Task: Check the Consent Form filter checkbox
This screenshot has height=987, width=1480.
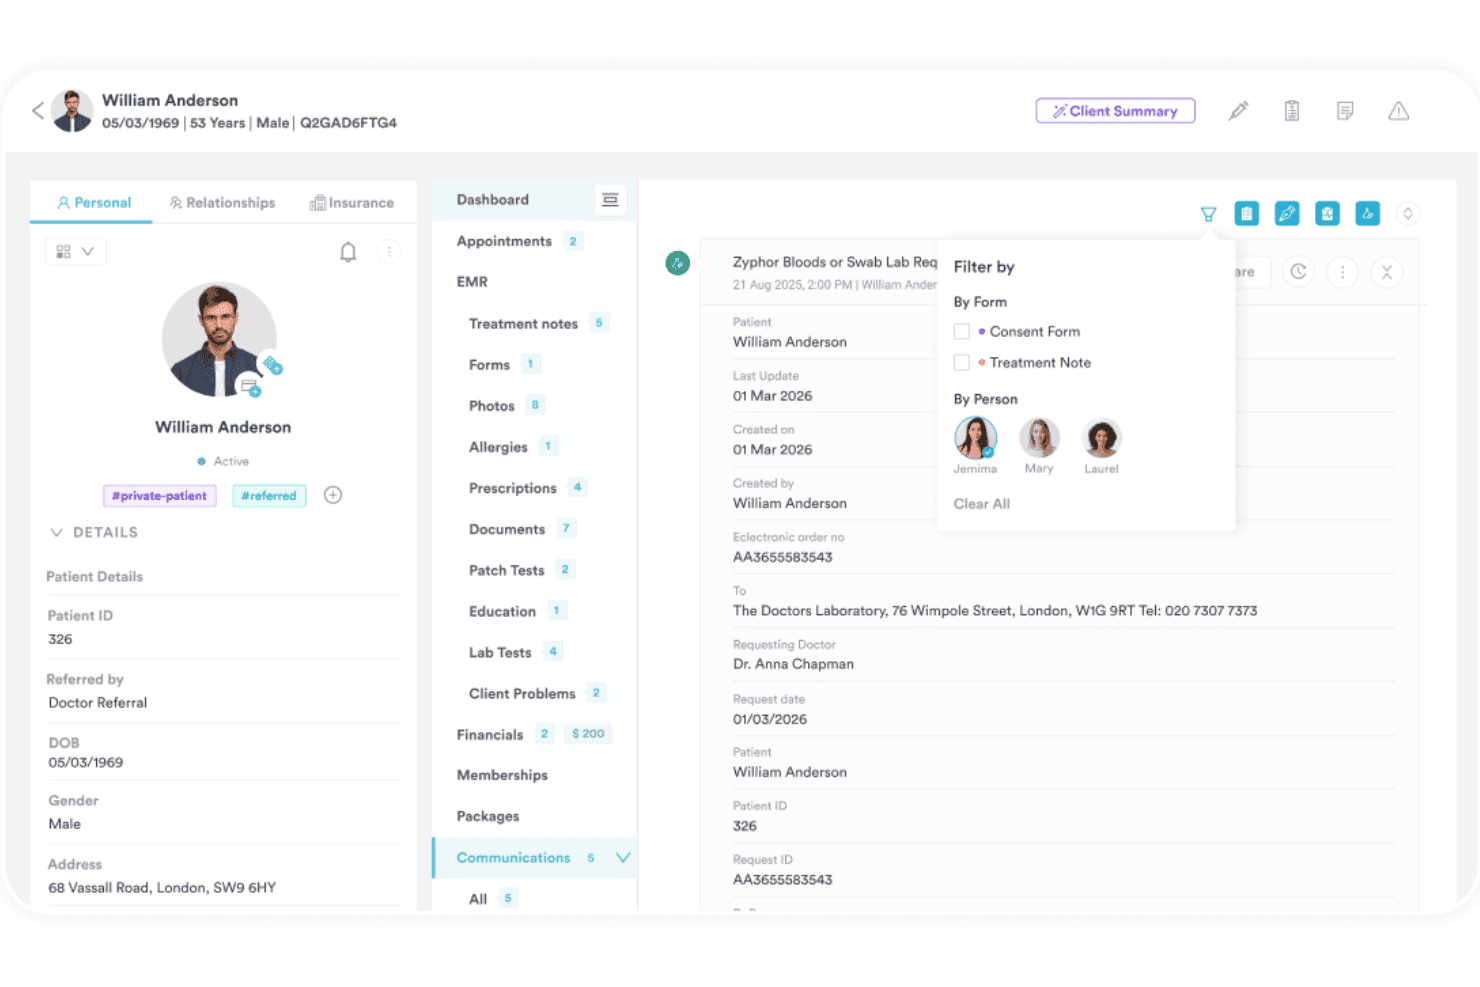Action: pyautogui.click(x=962, y=332)
